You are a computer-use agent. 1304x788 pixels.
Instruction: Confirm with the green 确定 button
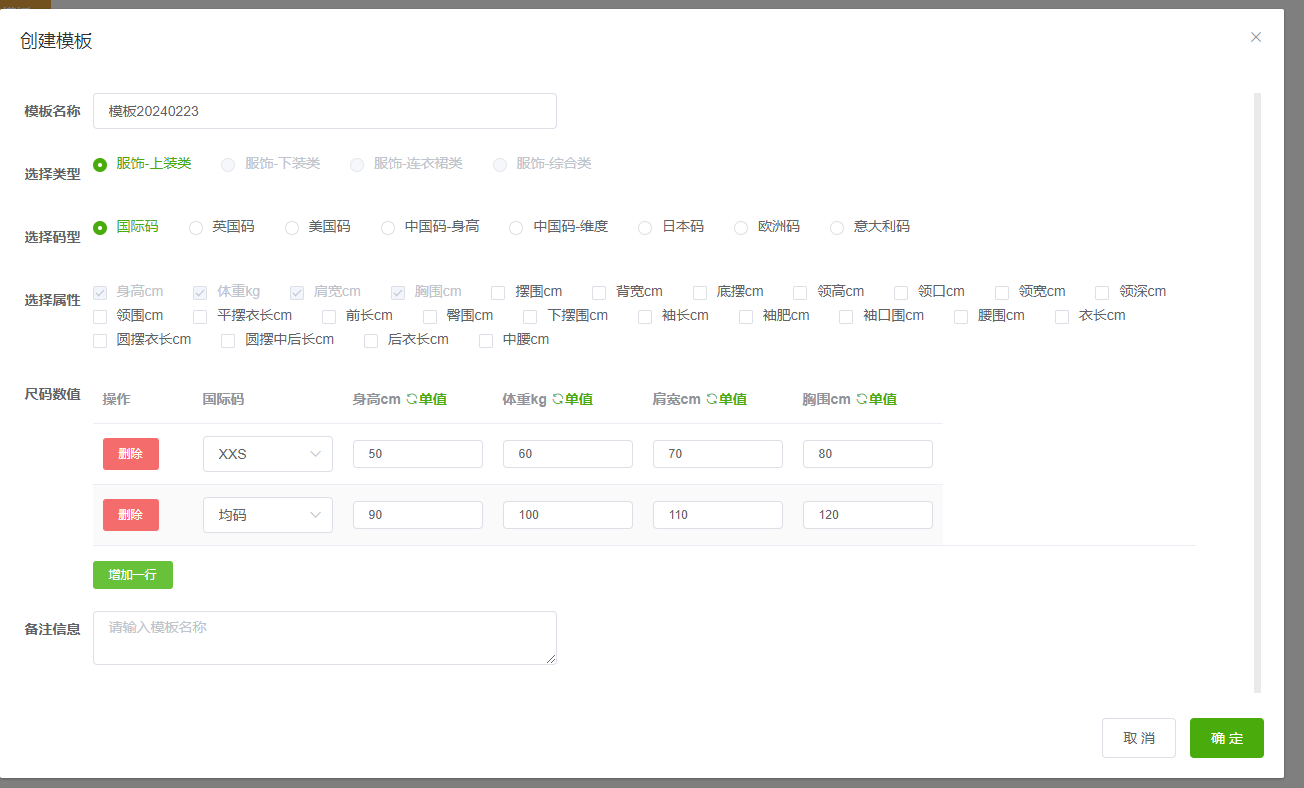pos(1226,738)
